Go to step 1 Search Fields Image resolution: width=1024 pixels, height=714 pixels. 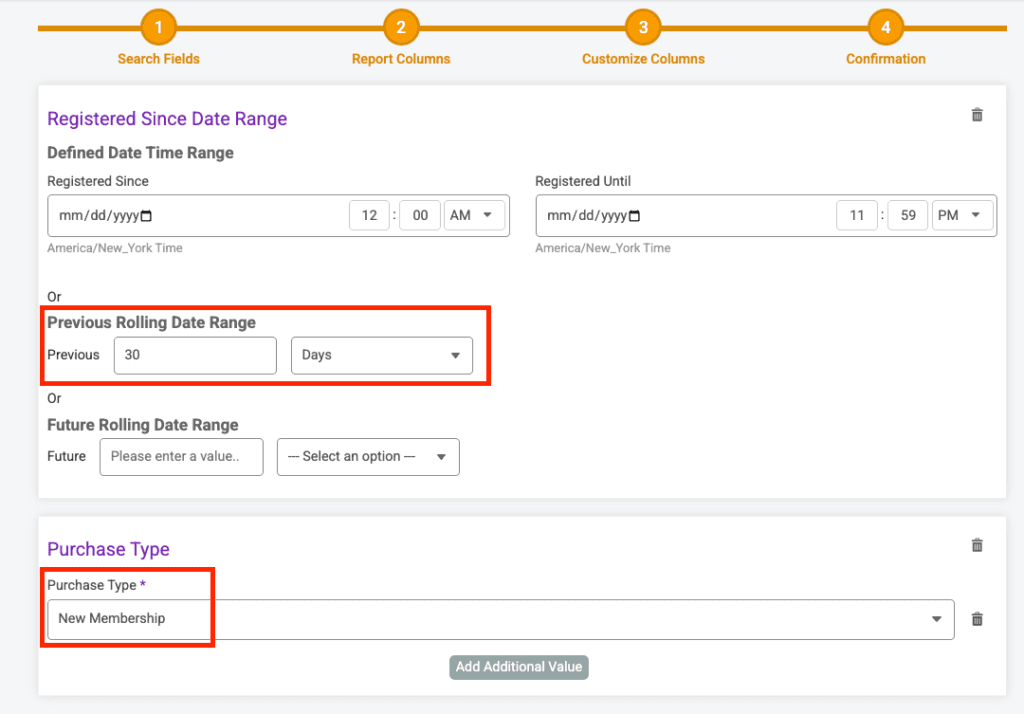158,28
